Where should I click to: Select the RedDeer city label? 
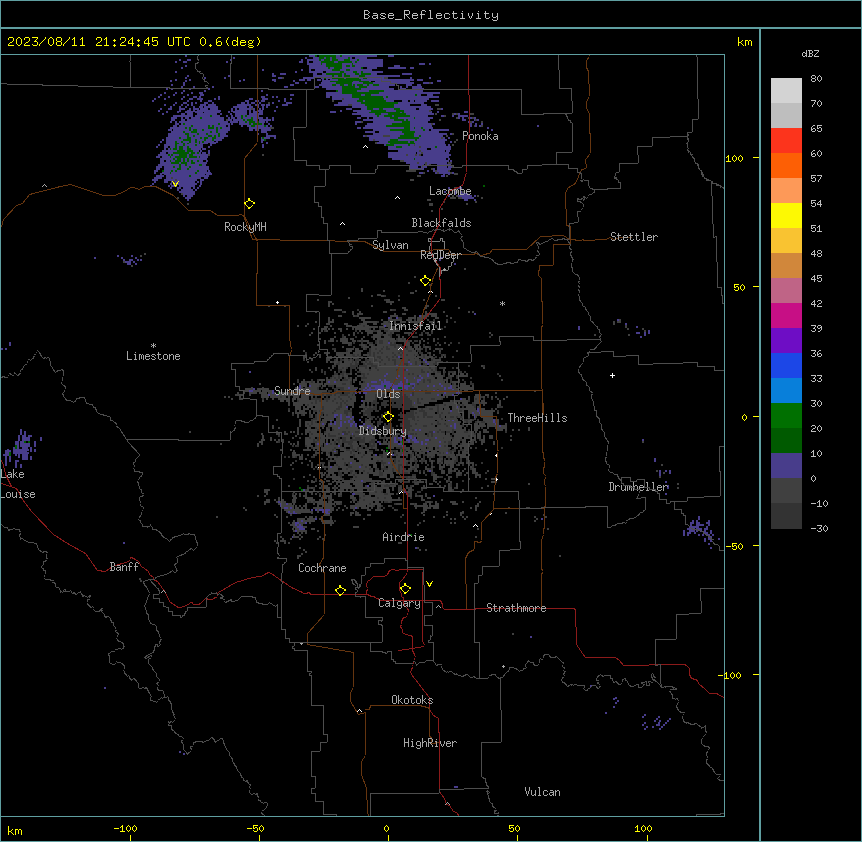440,255
